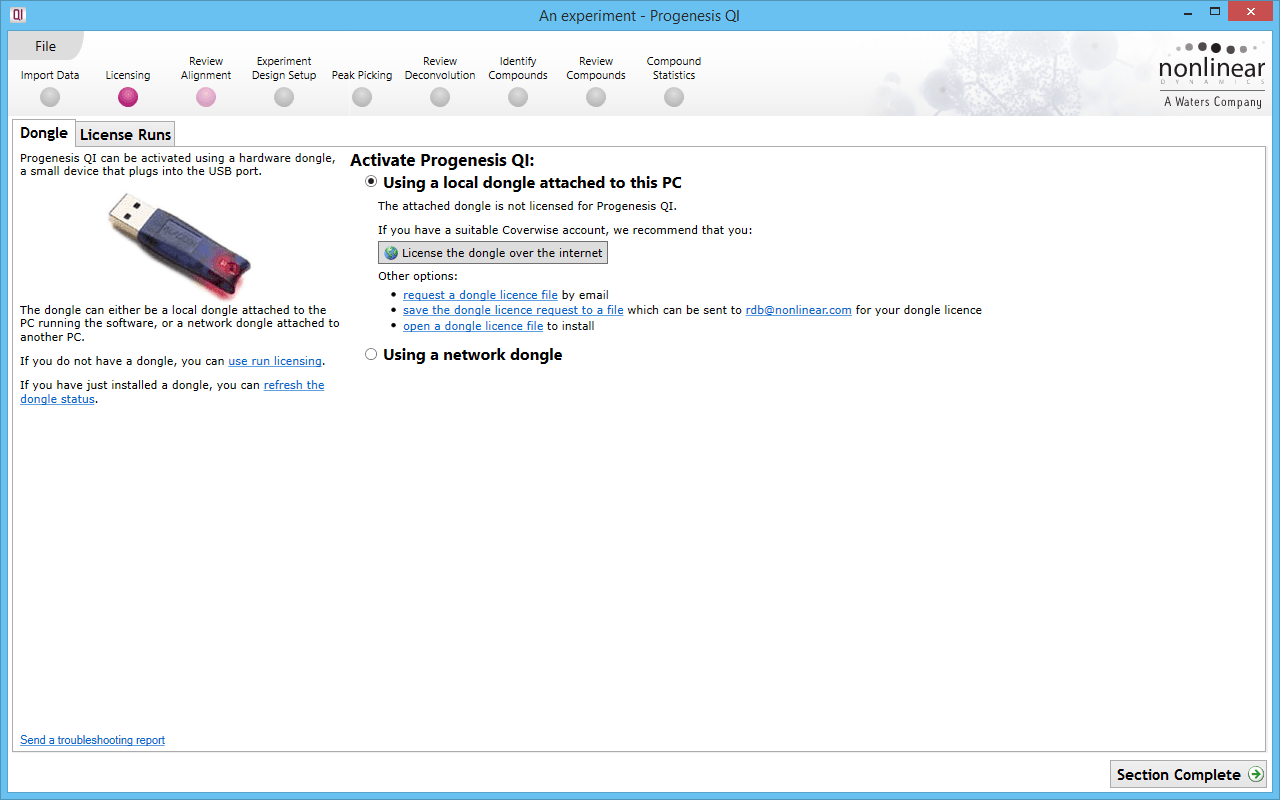Click the nonlinear dynamics logo
Viewport: 1280px width, 800px height.
(1212, 75)
